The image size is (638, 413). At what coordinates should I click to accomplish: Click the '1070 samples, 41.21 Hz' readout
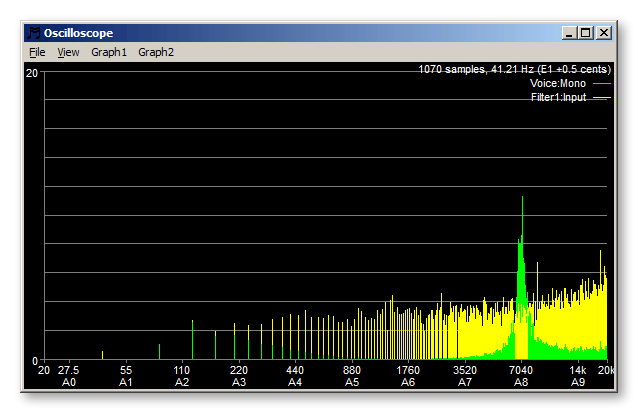pyautogui.click(x=514, y=69)
